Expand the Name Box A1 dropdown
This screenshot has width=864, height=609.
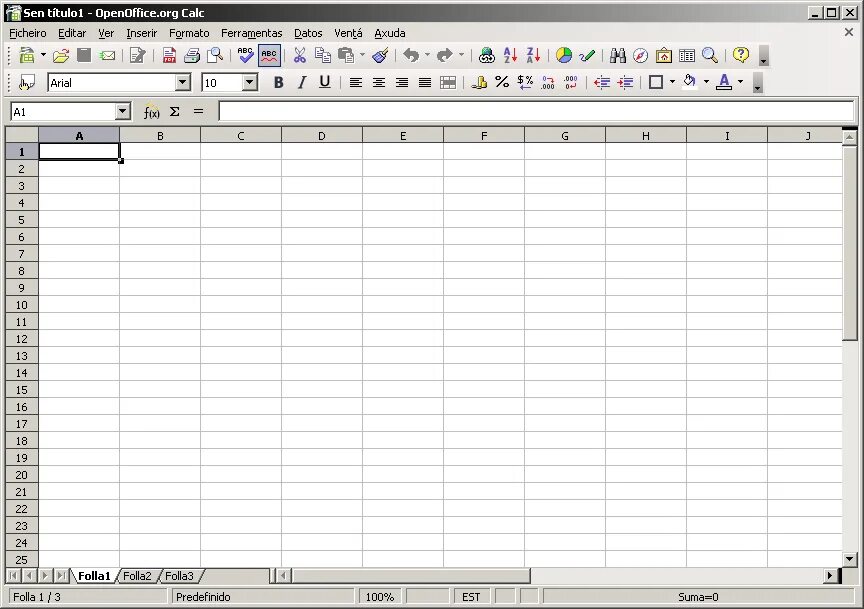click(x=122, y=112)
